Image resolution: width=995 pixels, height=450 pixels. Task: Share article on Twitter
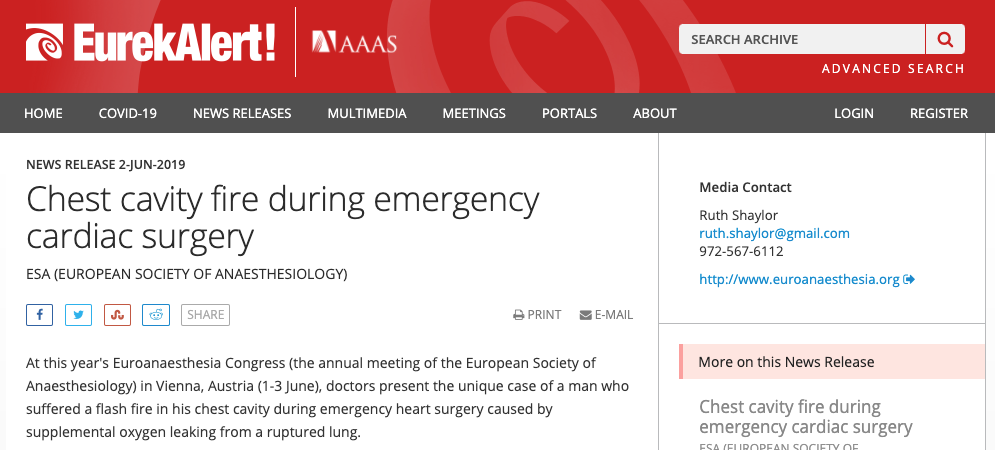coord(79,315)
